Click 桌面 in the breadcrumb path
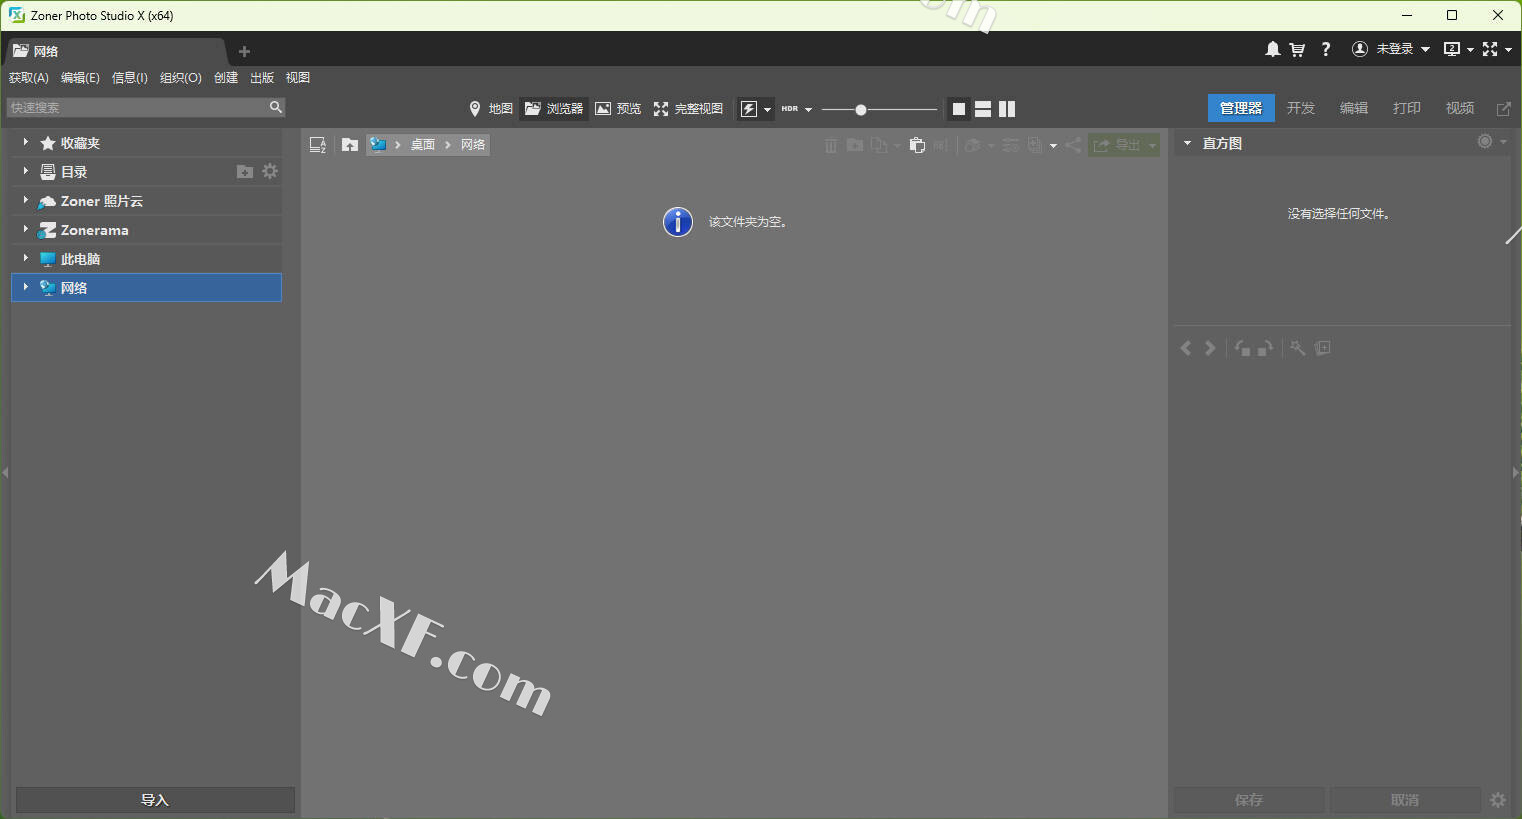Viewport: 1522px width, 819px height. pos(422,145)
